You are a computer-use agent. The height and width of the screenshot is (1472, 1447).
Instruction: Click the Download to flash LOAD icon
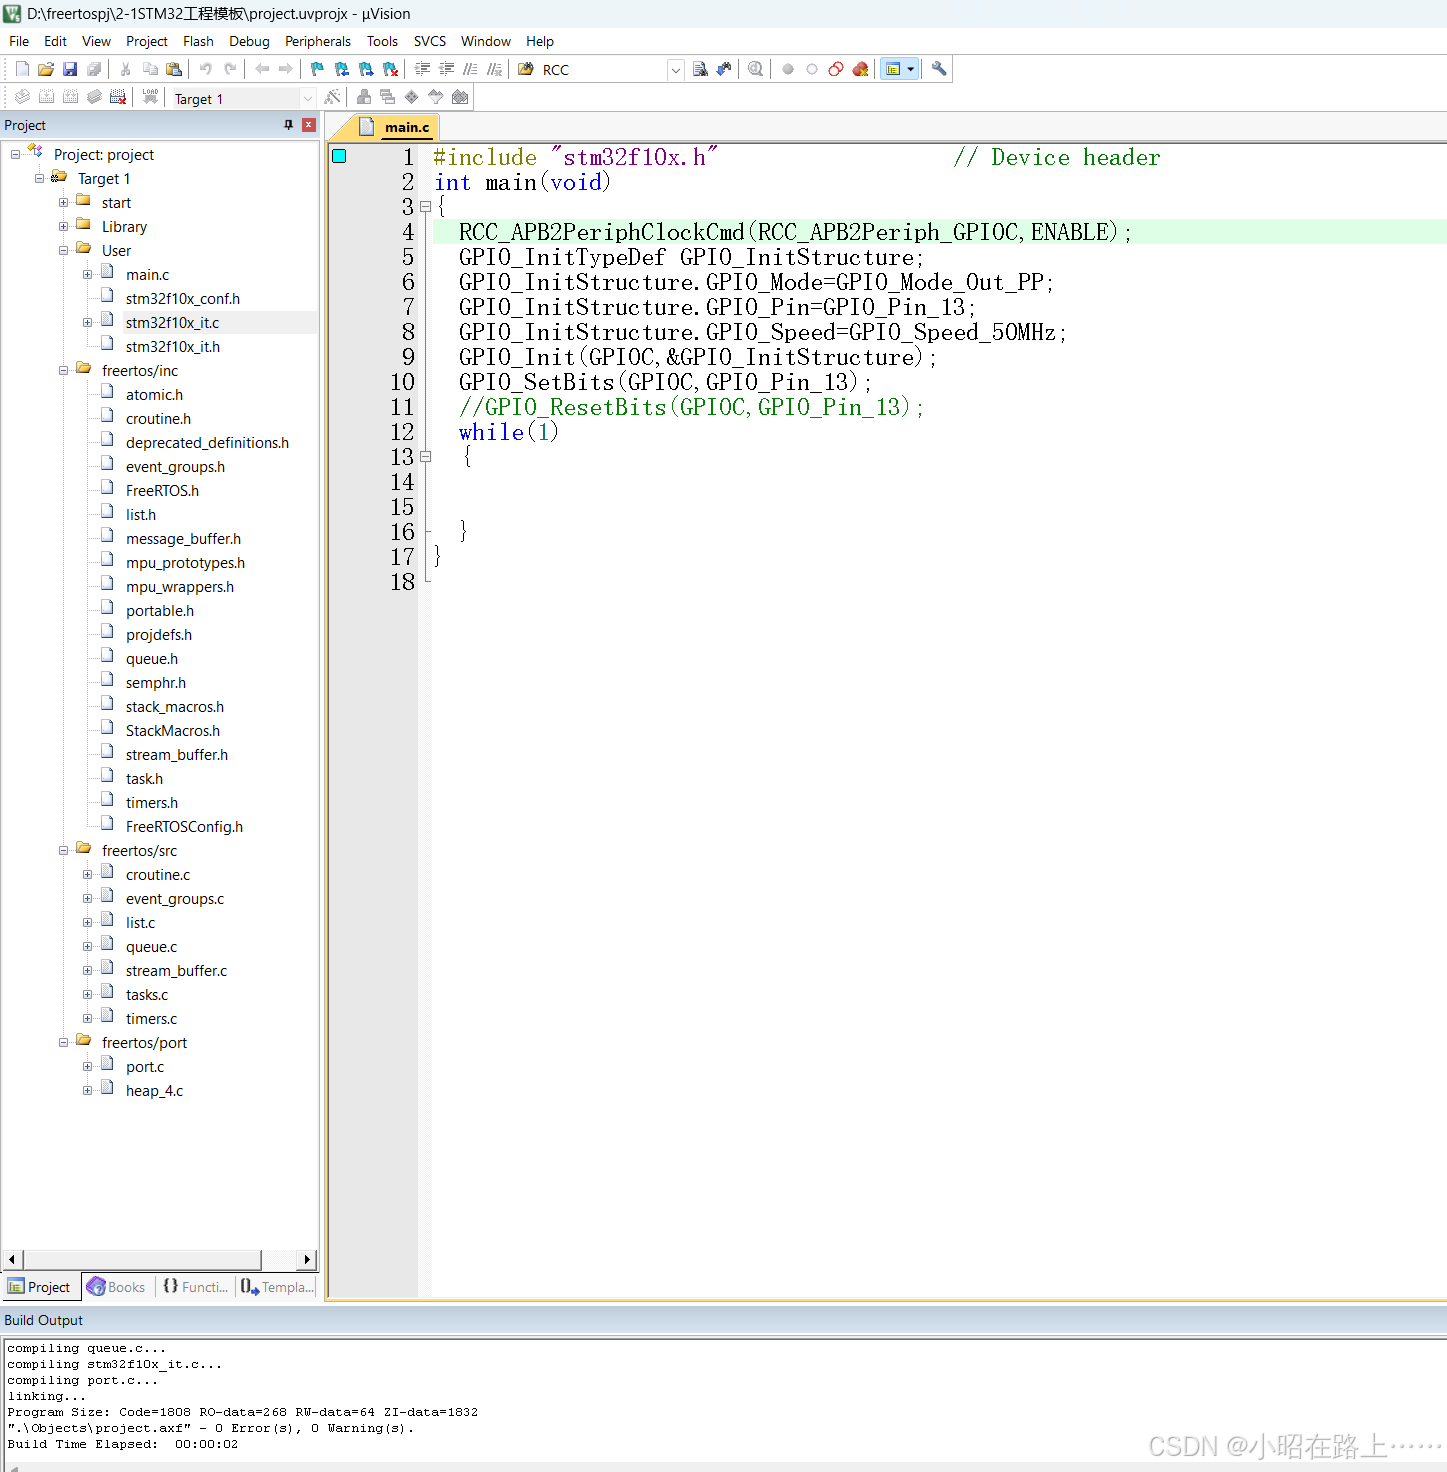(150, 97)
